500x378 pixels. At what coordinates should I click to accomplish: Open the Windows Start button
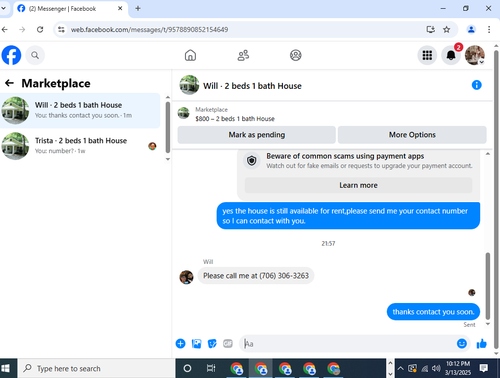click(6, 368)
